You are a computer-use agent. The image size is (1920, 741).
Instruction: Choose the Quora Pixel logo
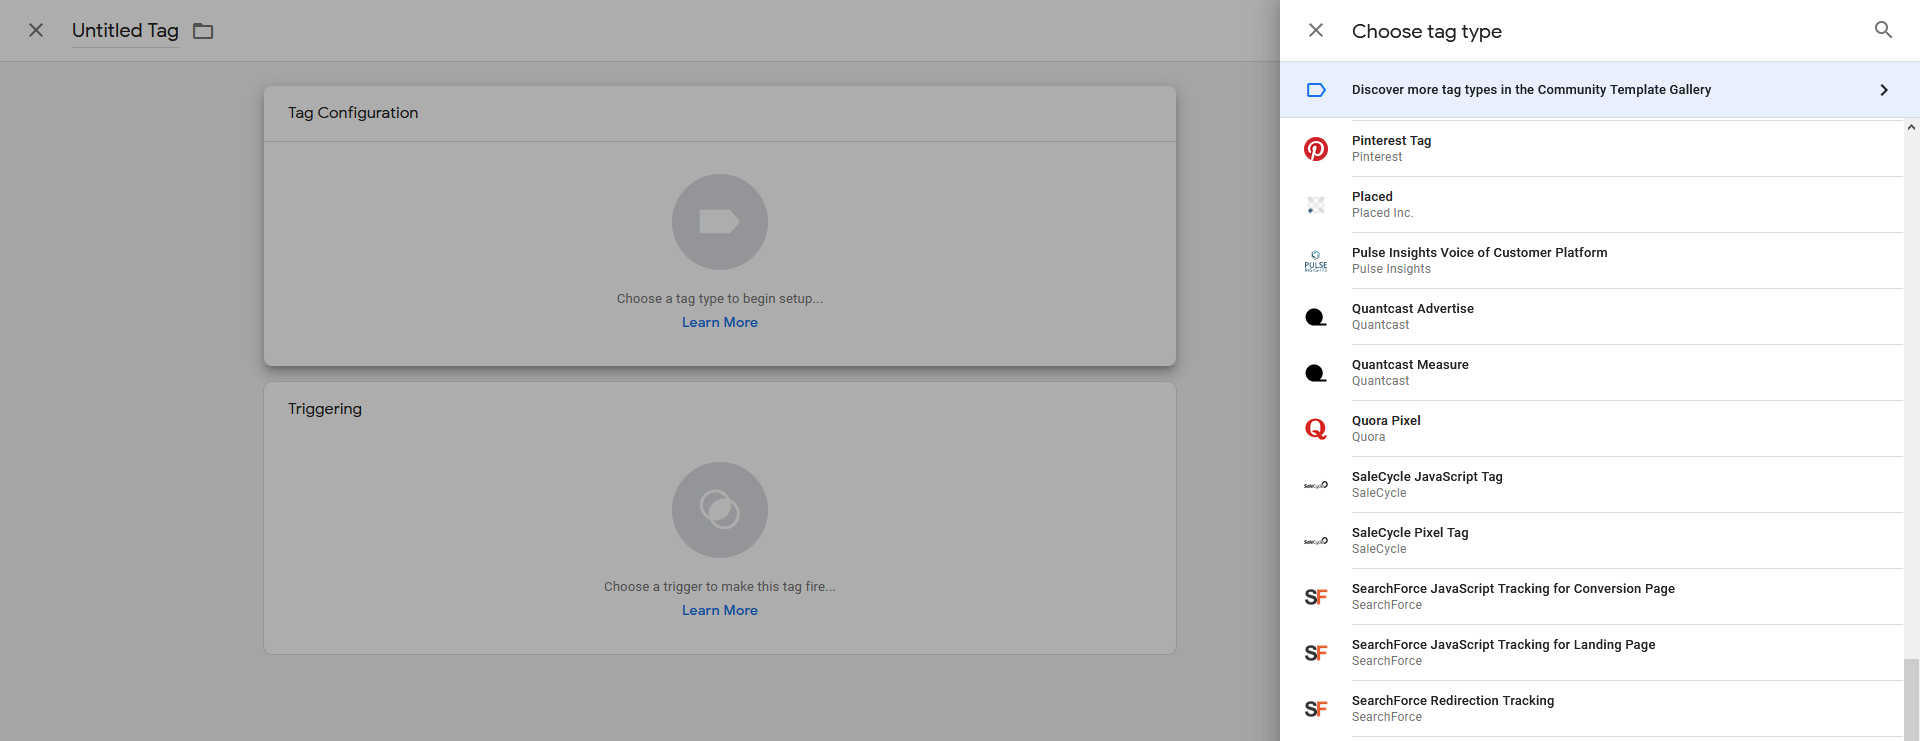(1316, 429)
